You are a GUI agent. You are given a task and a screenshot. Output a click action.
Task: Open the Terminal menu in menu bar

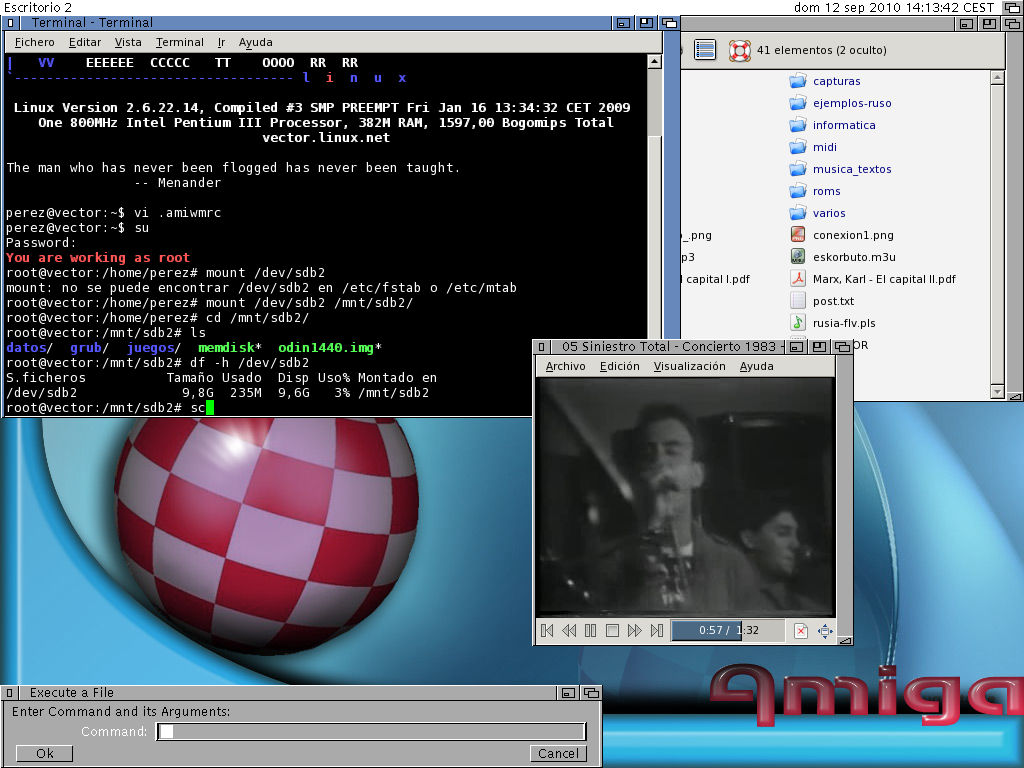coord(180,42)
